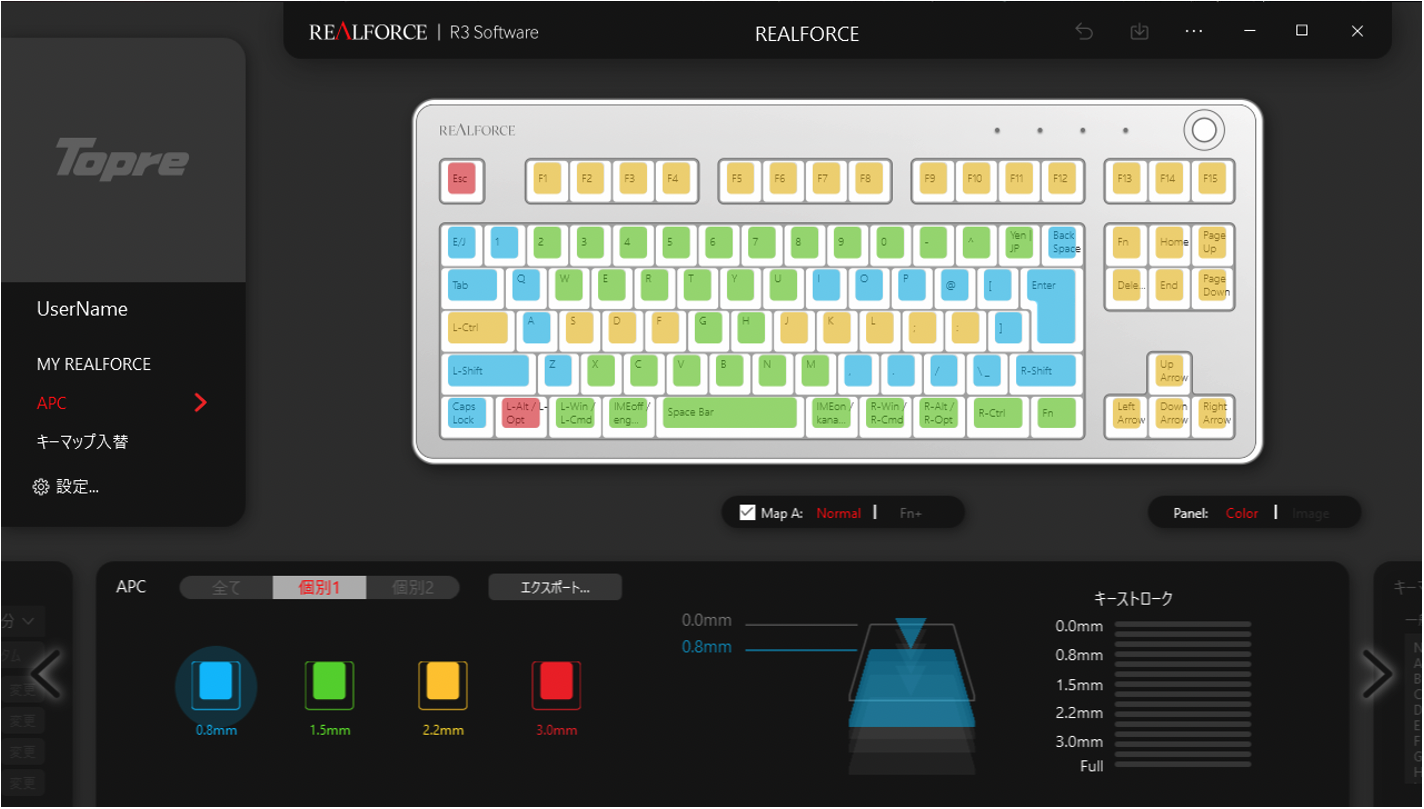Select the @ key on the keyboard
This screenshot has width=1424, height=809.
pyautogui.click(x=955, y=285)
